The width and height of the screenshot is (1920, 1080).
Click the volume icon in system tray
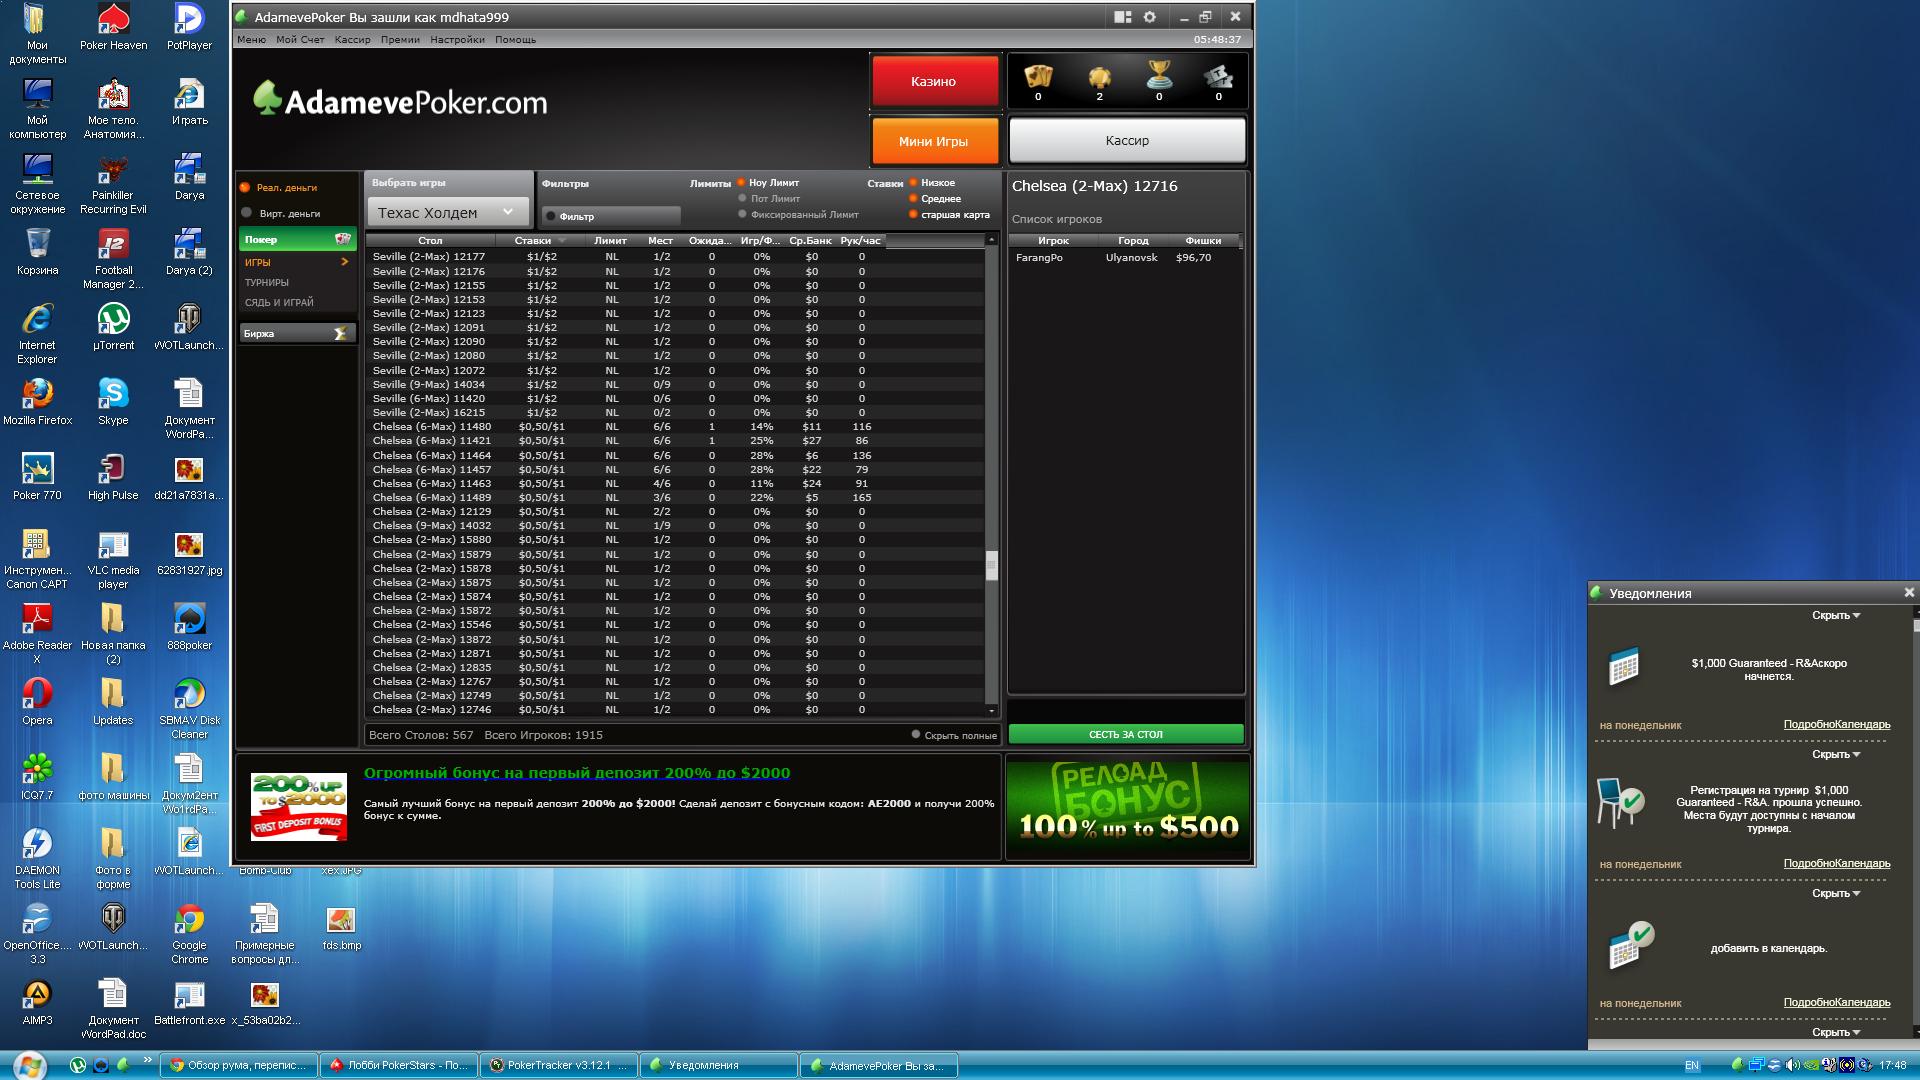click(x=1792, y=1065)
